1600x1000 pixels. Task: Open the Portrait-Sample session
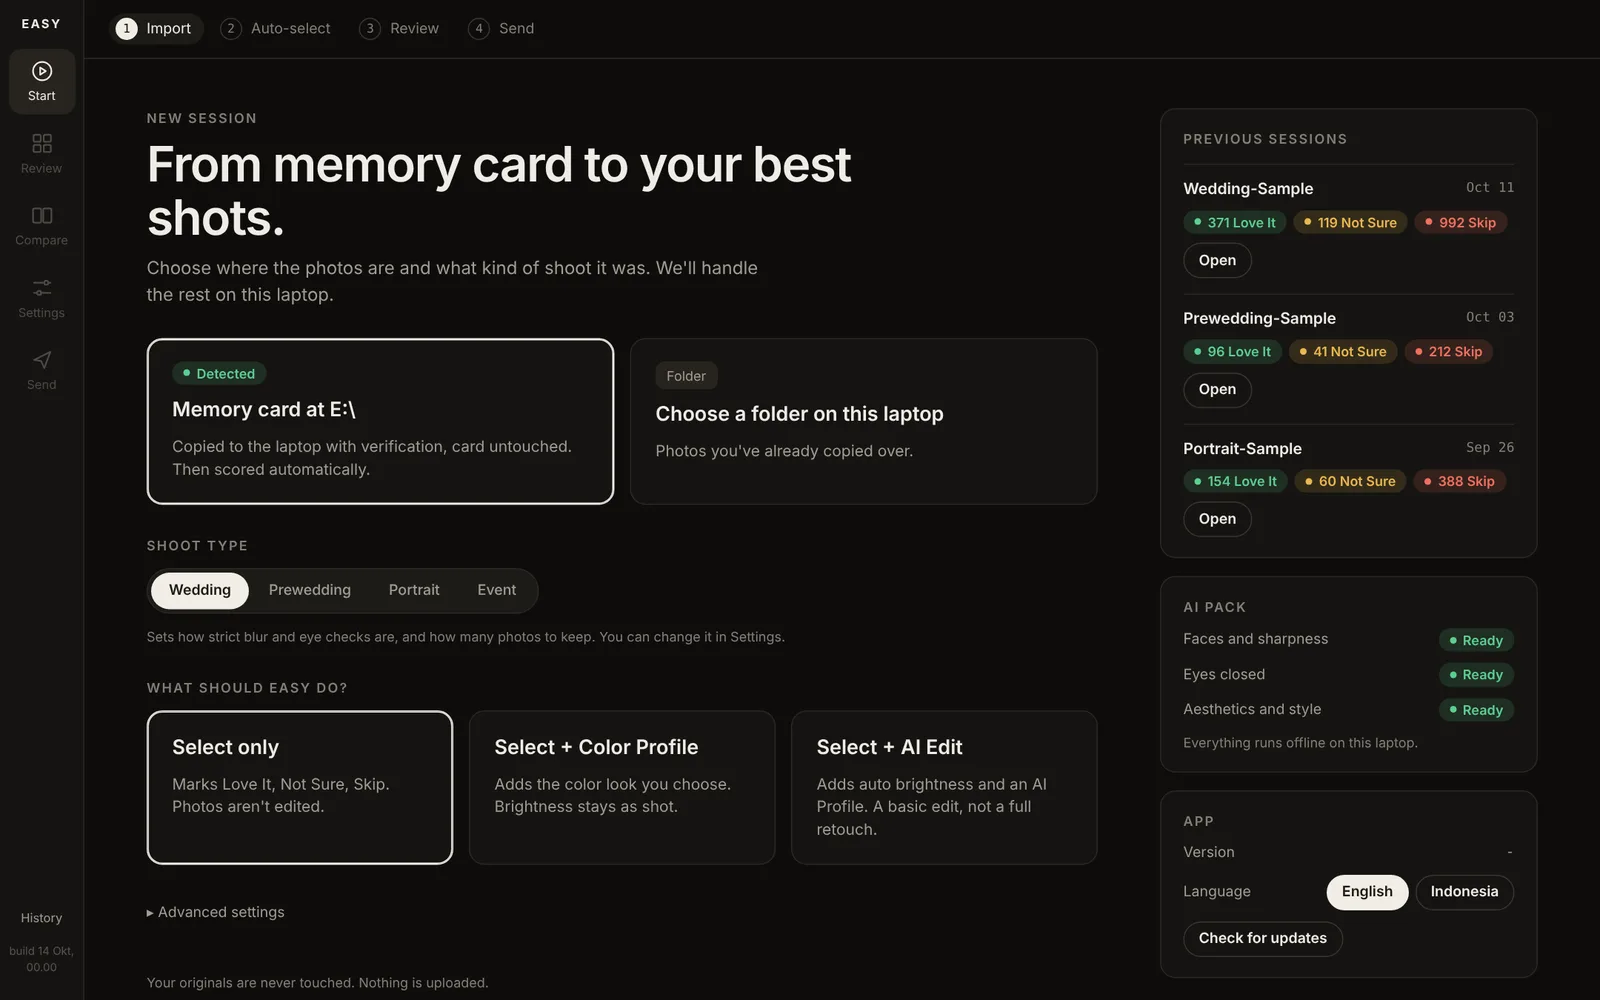click(x=1217, y=519)
